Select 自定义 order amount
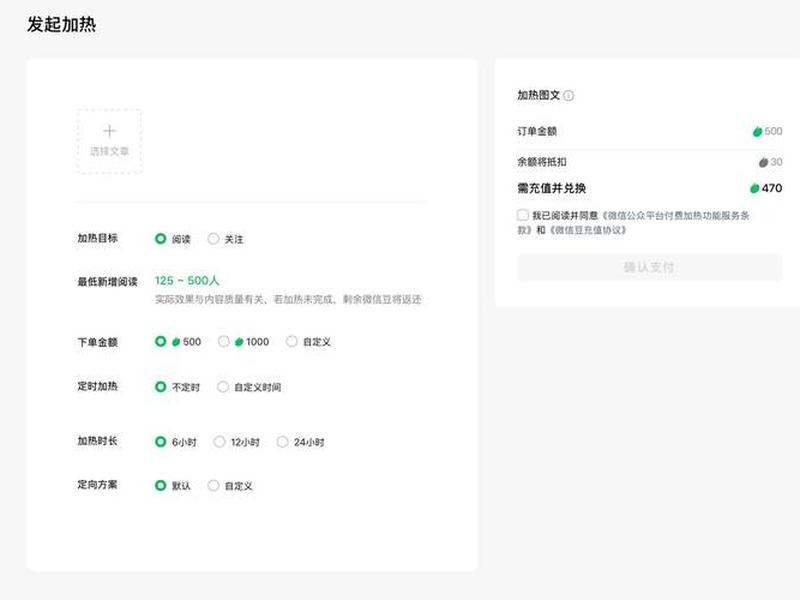 click(x=291, y=341)
